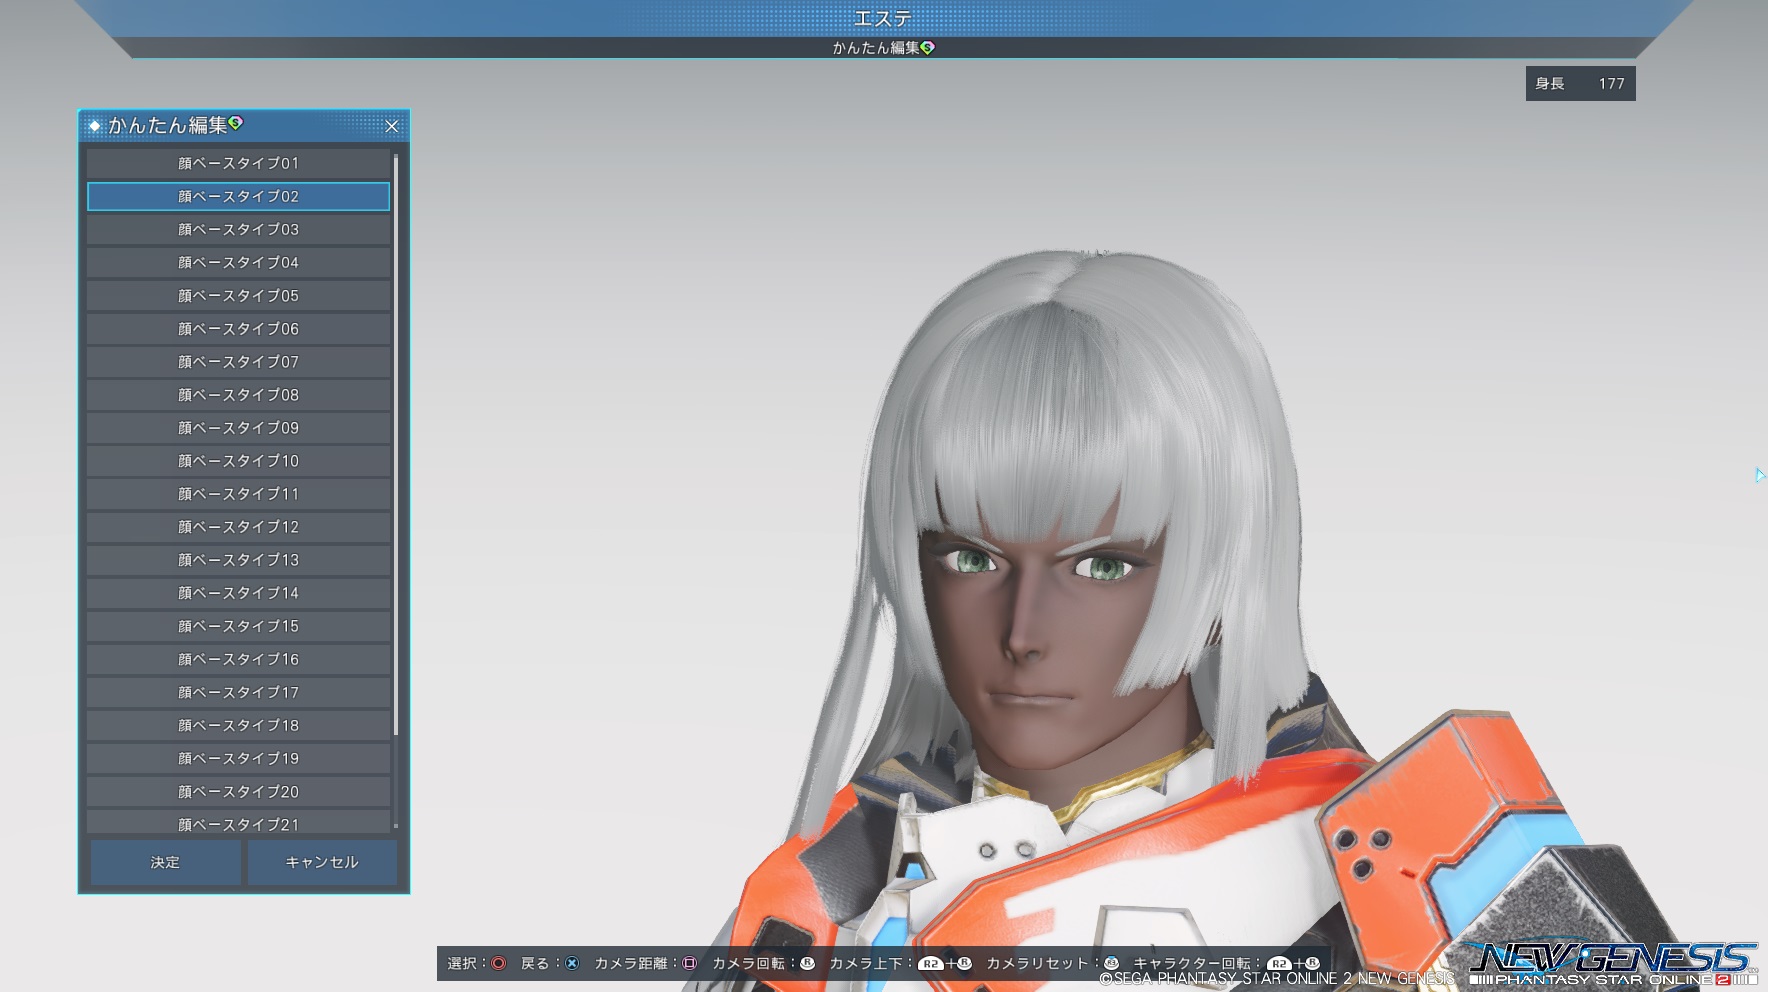Select 顔ベースタイプ02 highlighted entry
This screenshot has width=1768, height=992.
pos(238,196)
